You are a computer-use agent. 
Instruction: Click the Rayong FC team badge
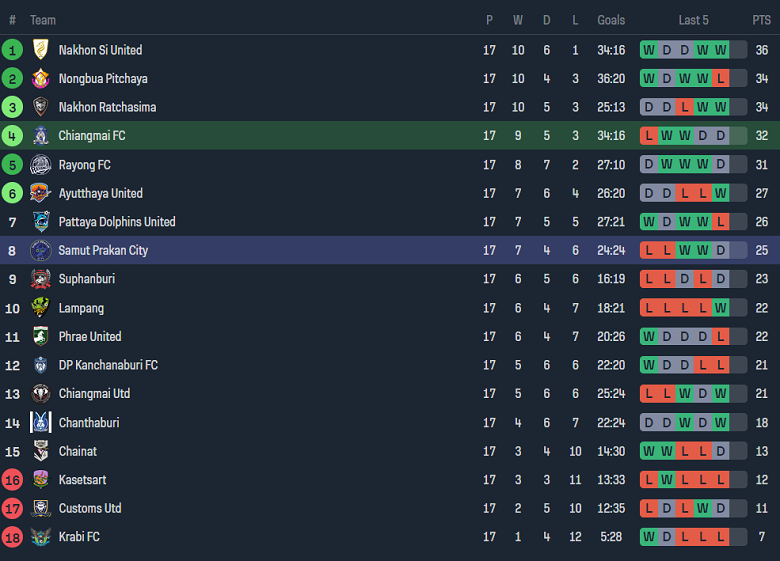point(41,165)
